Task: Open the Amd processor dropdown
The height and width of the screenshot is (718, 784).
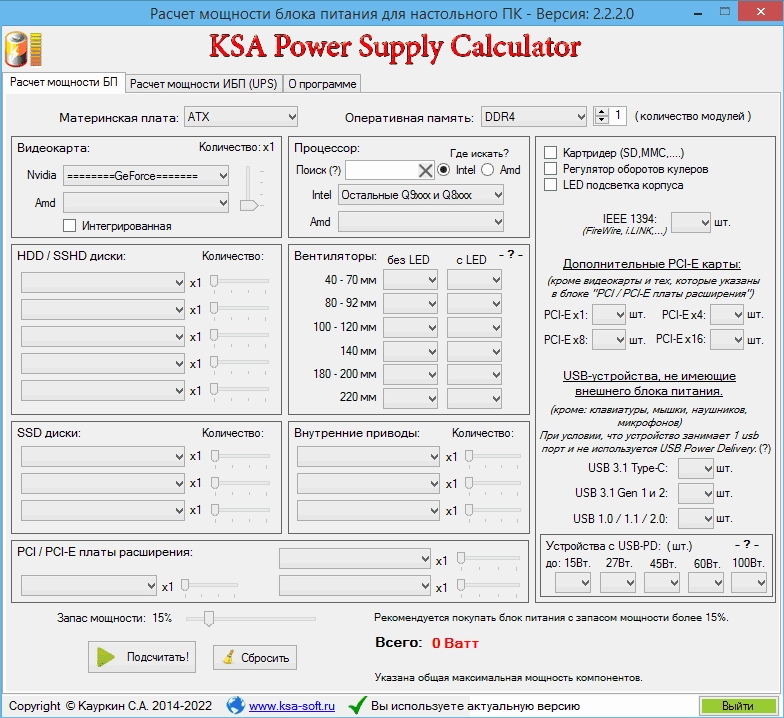Action: click(420, 222)
